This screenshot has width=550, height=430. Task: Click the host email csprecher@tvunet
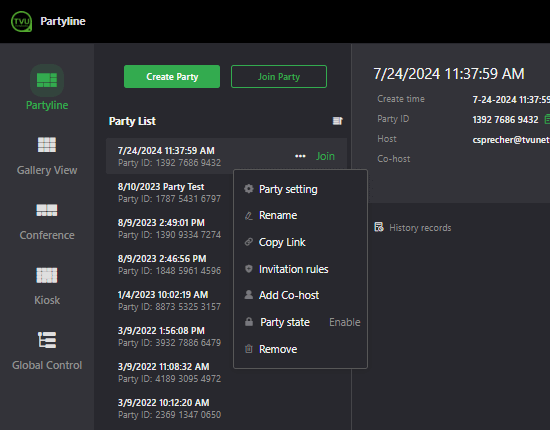click(511, 140)
